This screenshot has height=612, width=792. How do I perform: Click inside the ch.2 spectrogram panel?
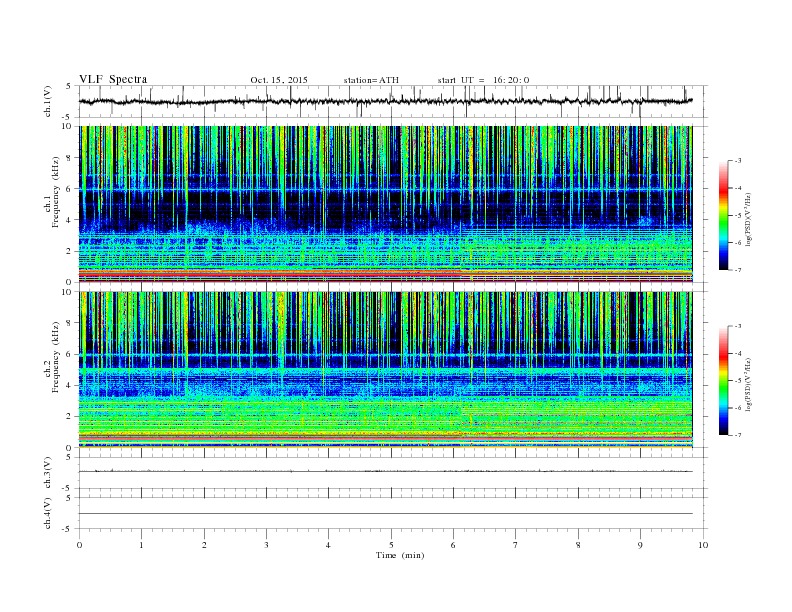[385, 369]
